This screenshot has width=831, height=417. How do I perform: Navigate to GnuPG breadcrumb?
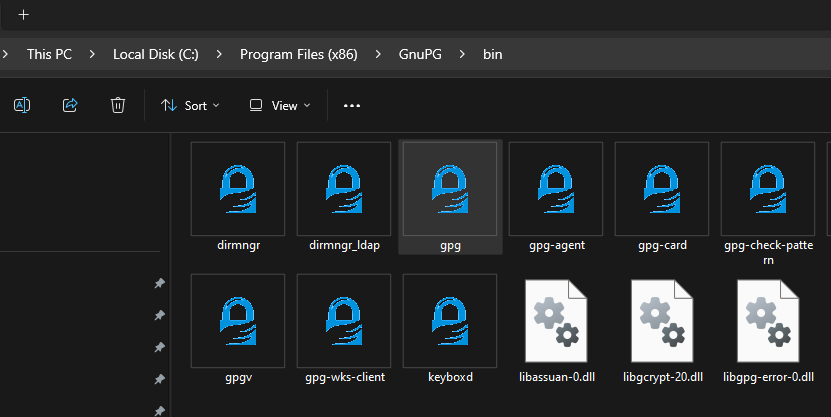pos(420,54)
